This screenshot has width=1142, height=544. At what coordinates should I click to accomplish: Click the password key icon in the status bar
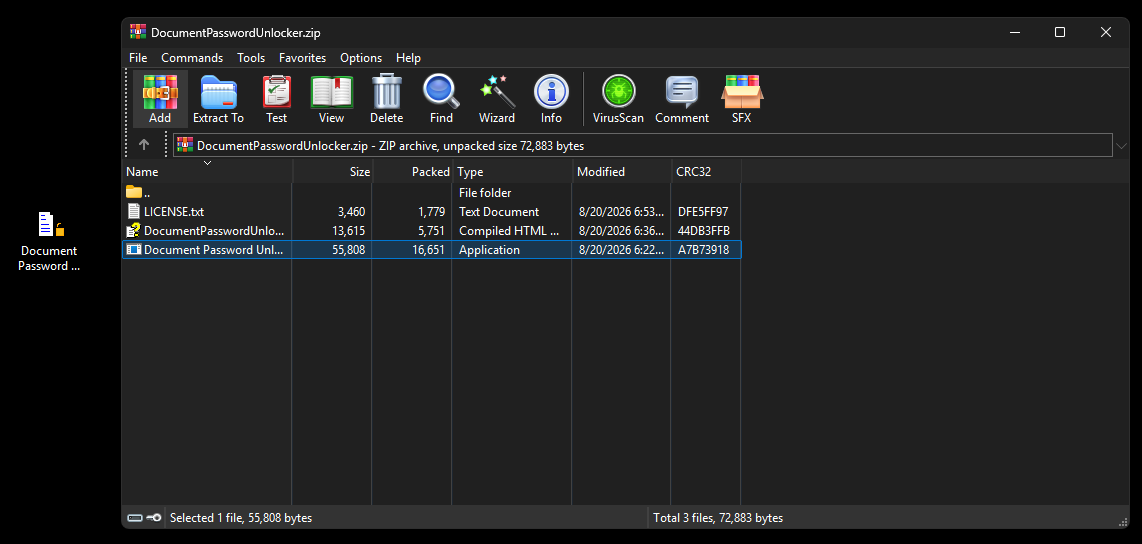click(x=154, y=518)
